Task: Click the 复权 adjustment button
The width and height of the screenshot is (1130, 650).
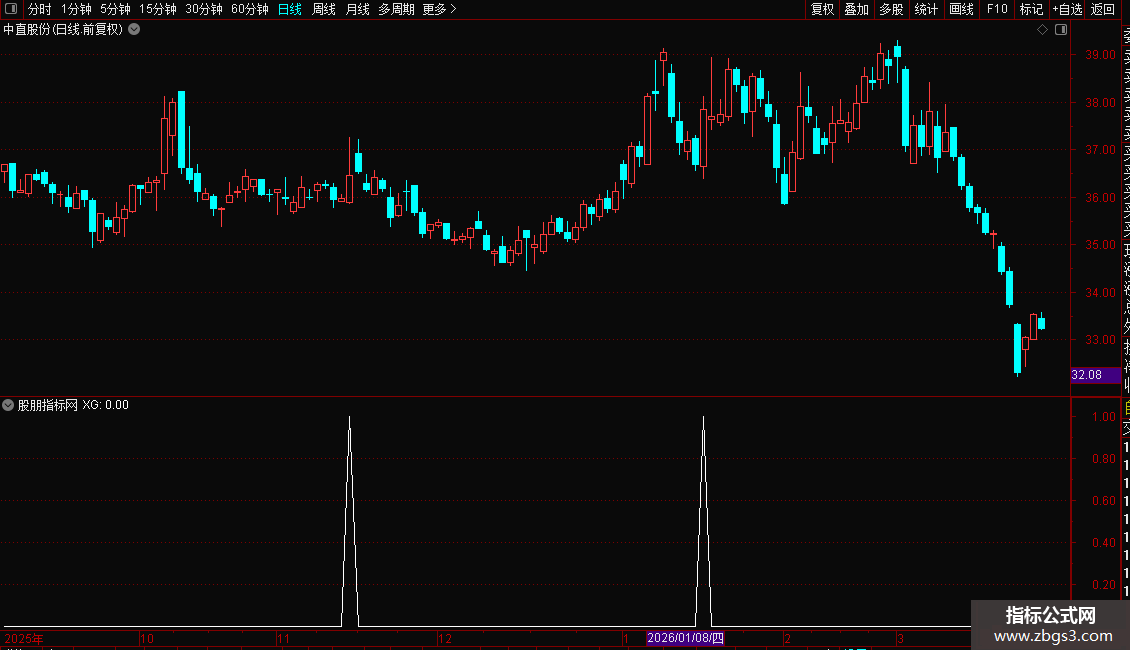Action: [x=822, y=9]
